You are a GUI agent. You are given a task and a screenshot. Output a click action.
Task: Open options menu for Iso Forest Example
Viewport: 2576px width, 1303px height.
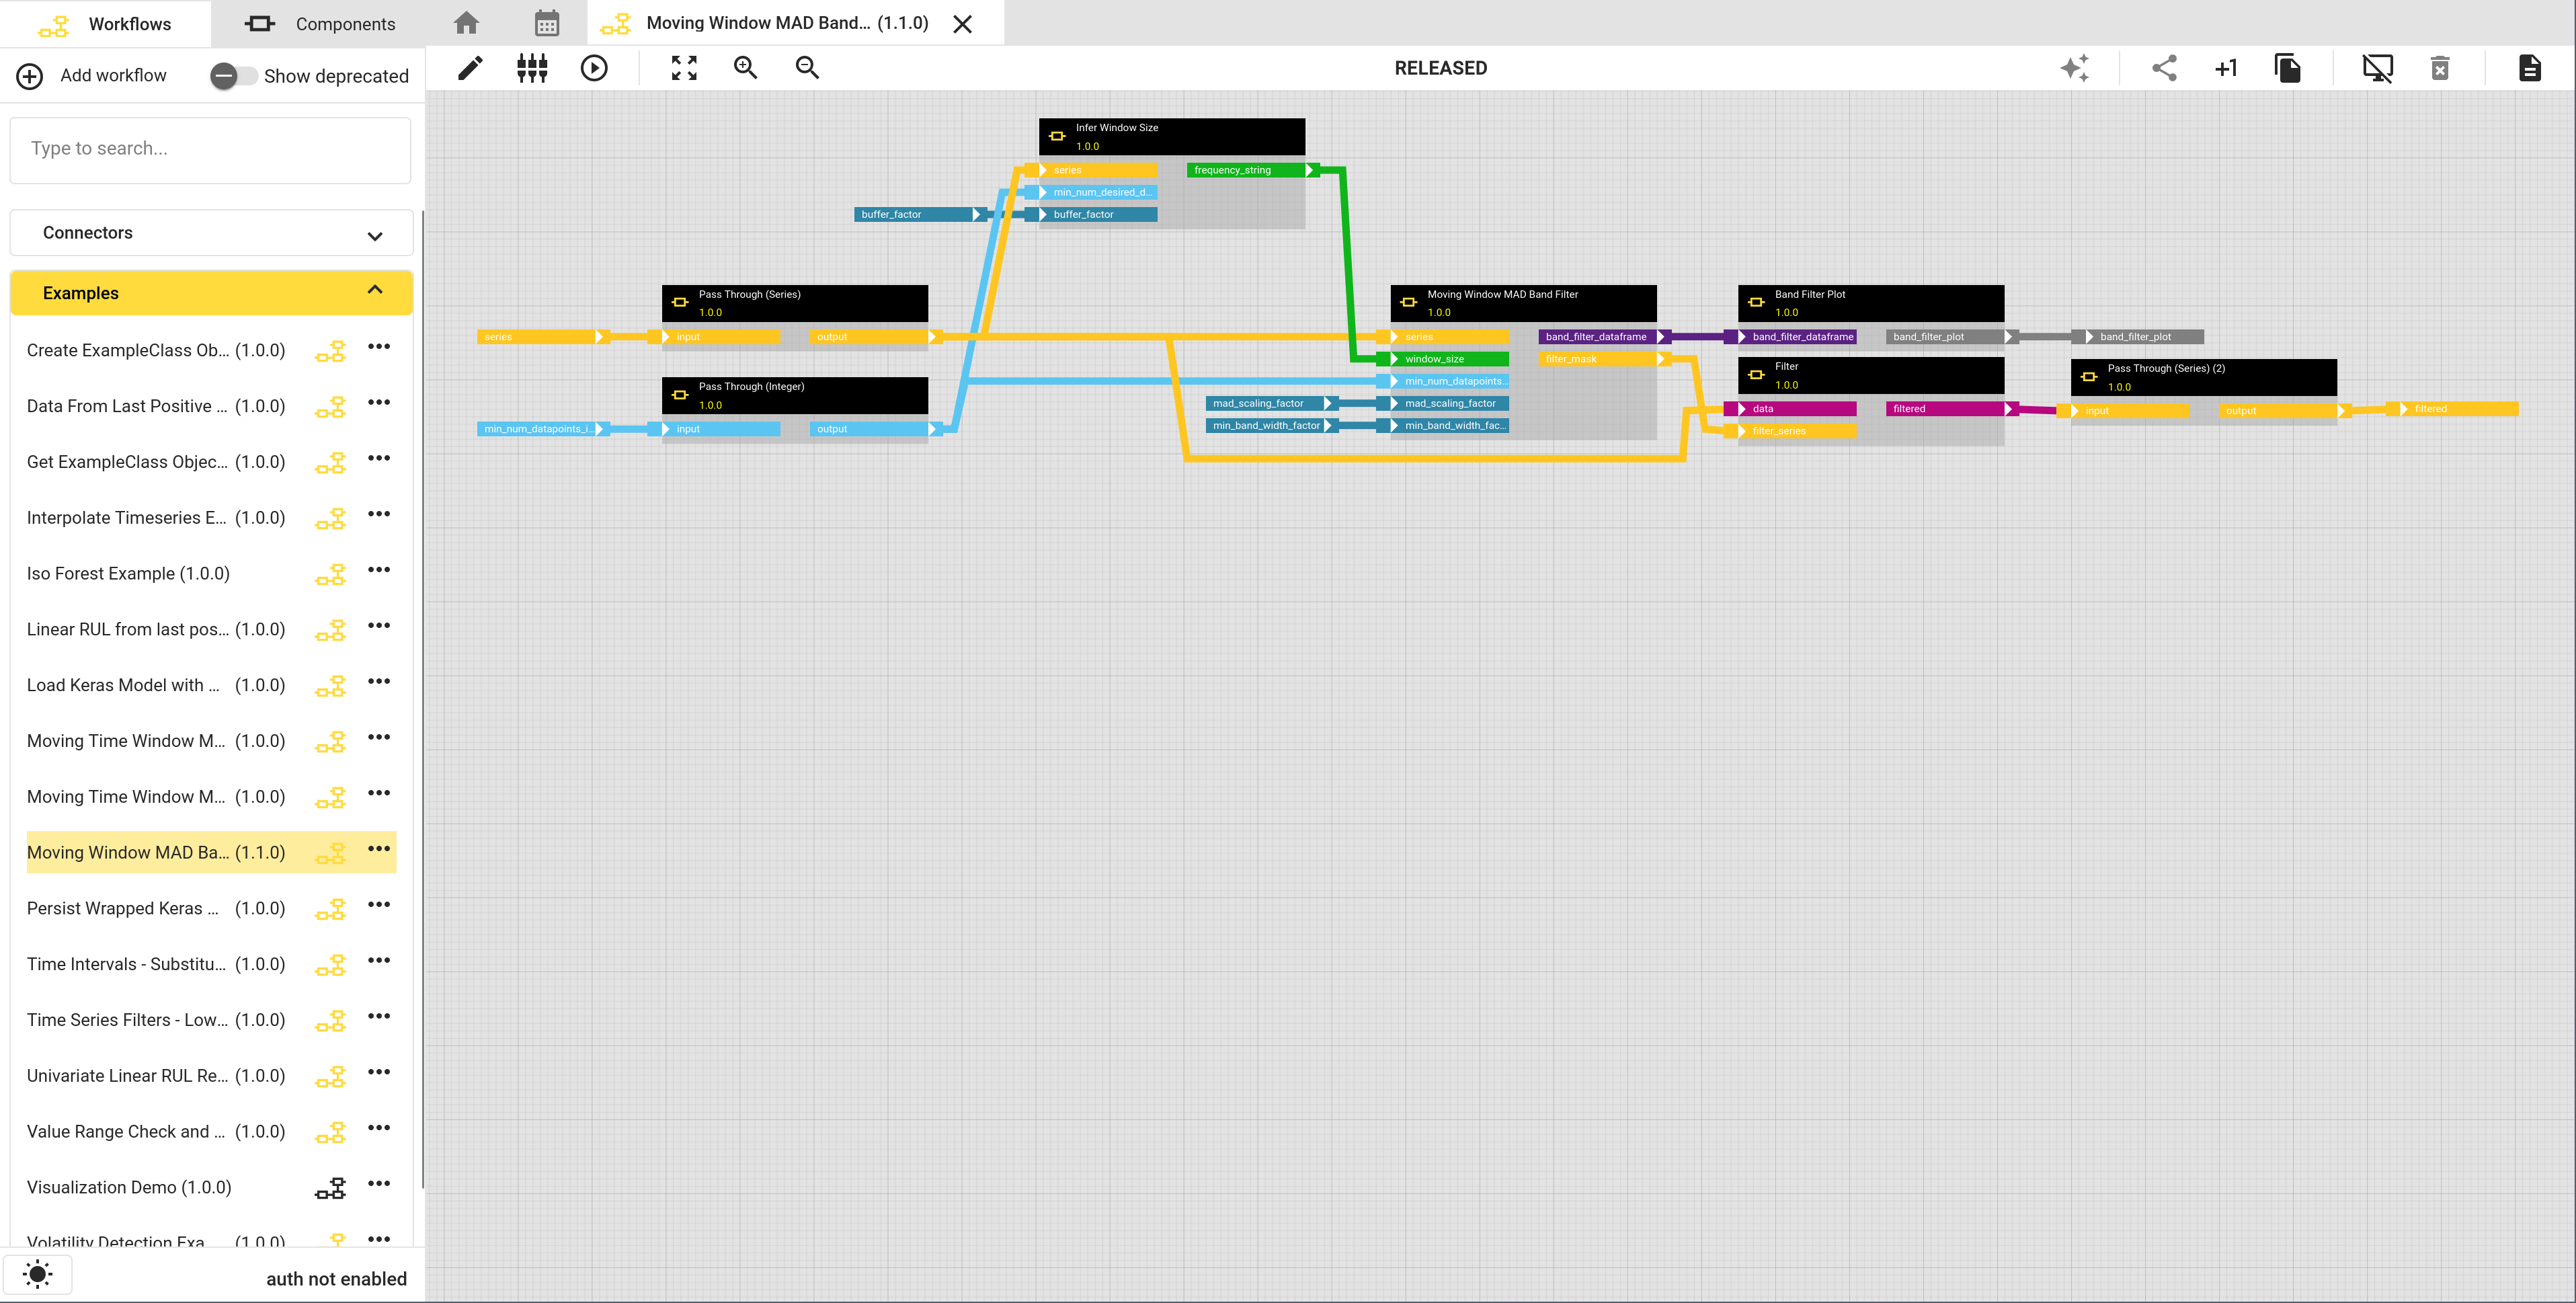(379, 570)
